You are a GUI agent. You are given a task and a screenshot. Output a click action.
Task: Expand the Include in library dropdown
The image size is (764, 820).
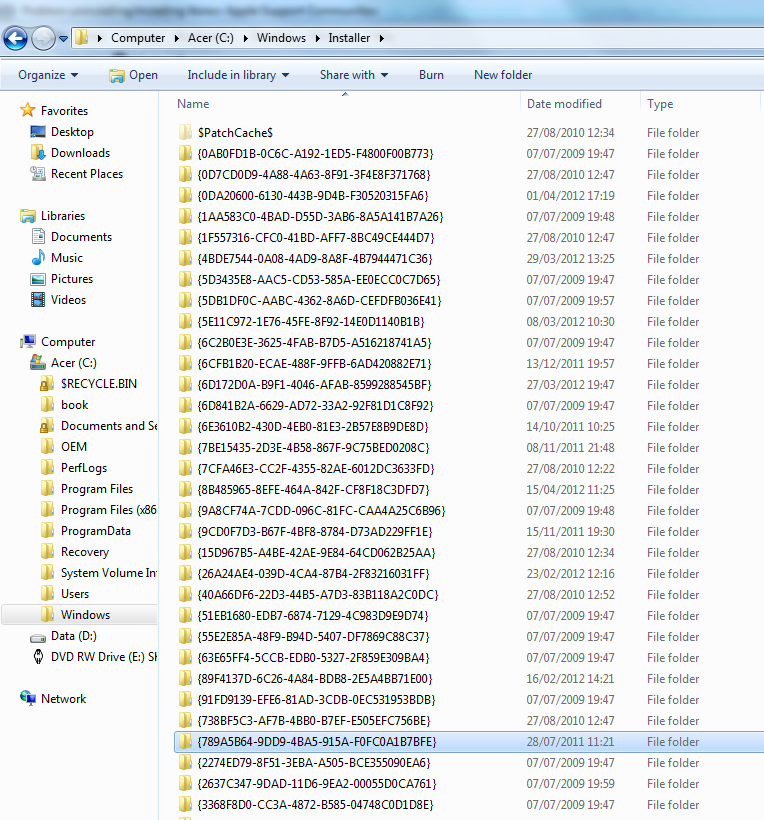coord(238,75)
